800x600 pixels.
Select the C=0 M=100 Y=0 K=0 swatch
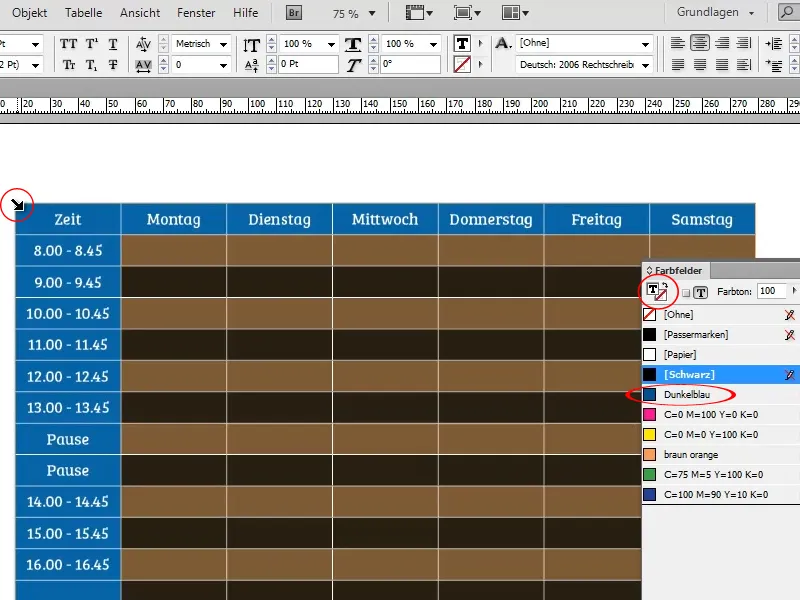[720, 415]
